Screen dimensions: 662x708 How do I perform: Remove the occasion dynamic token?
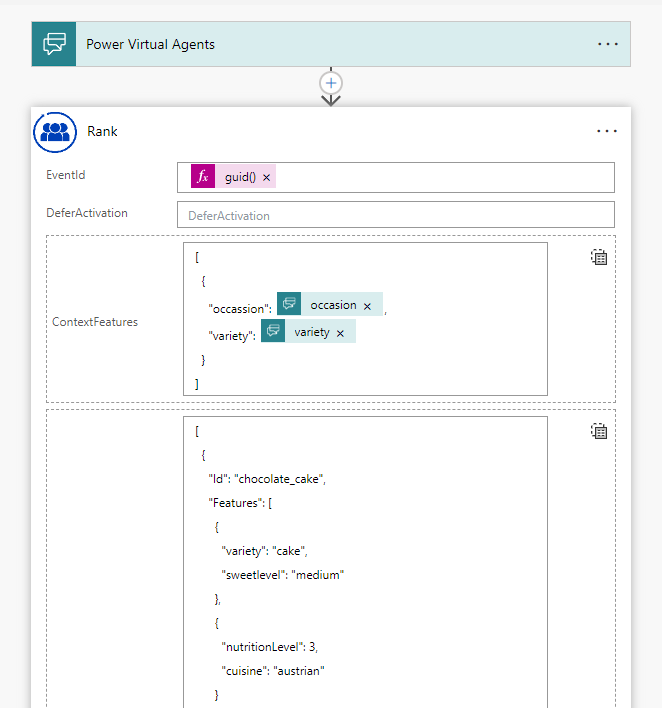[367, 306]
